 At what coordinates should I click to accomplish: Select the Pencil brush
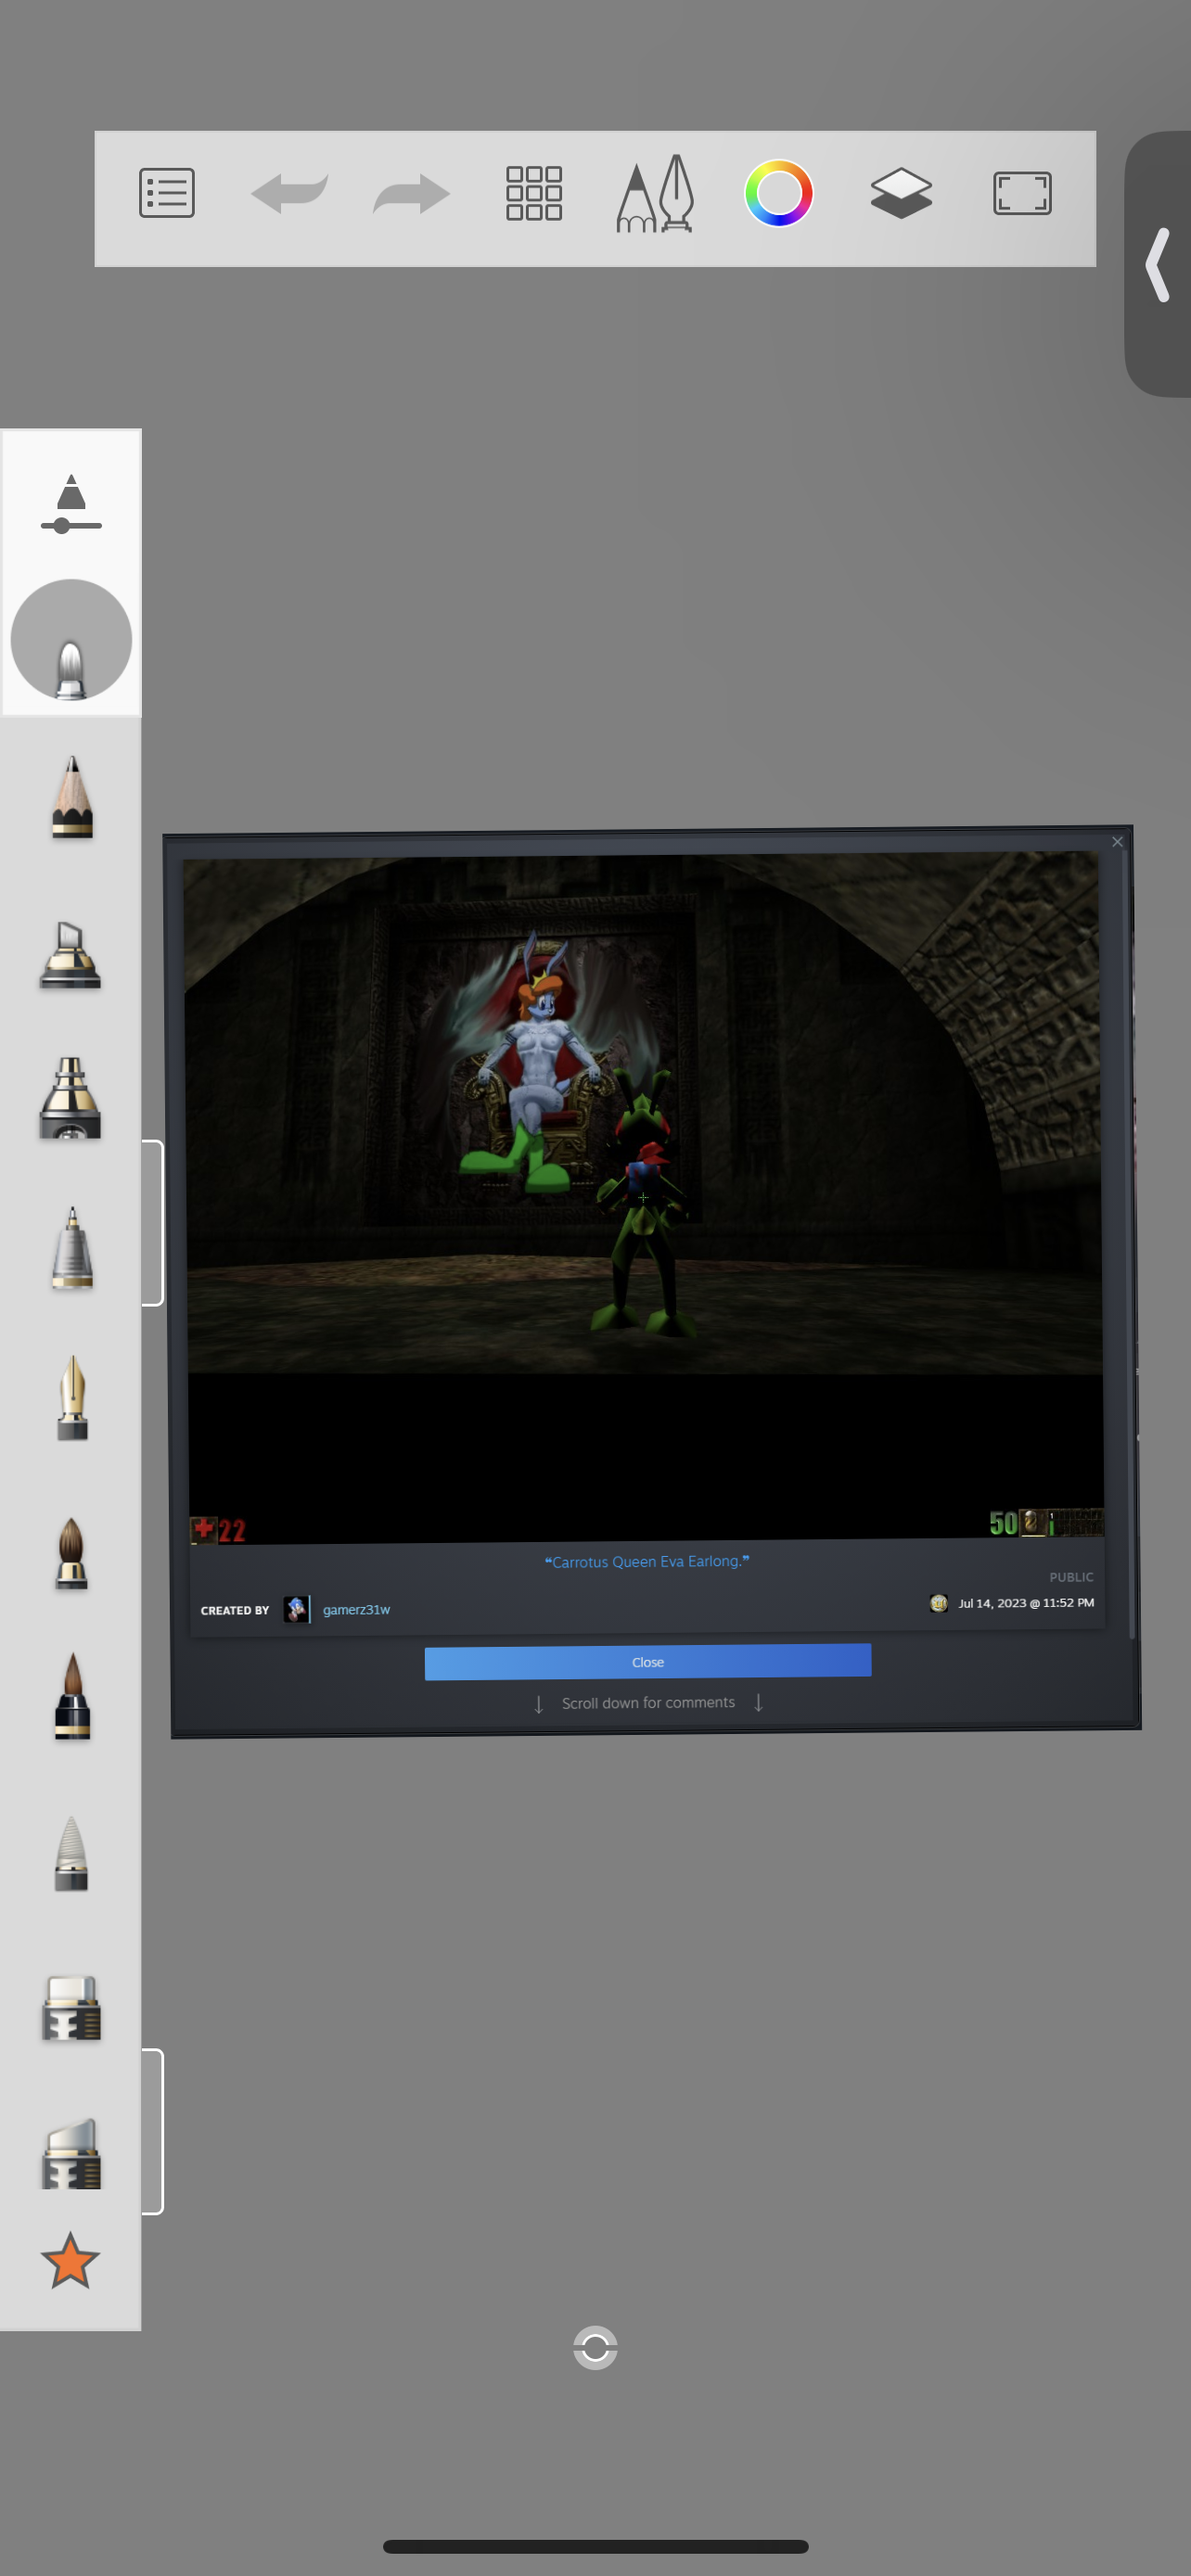pos(72,797)
